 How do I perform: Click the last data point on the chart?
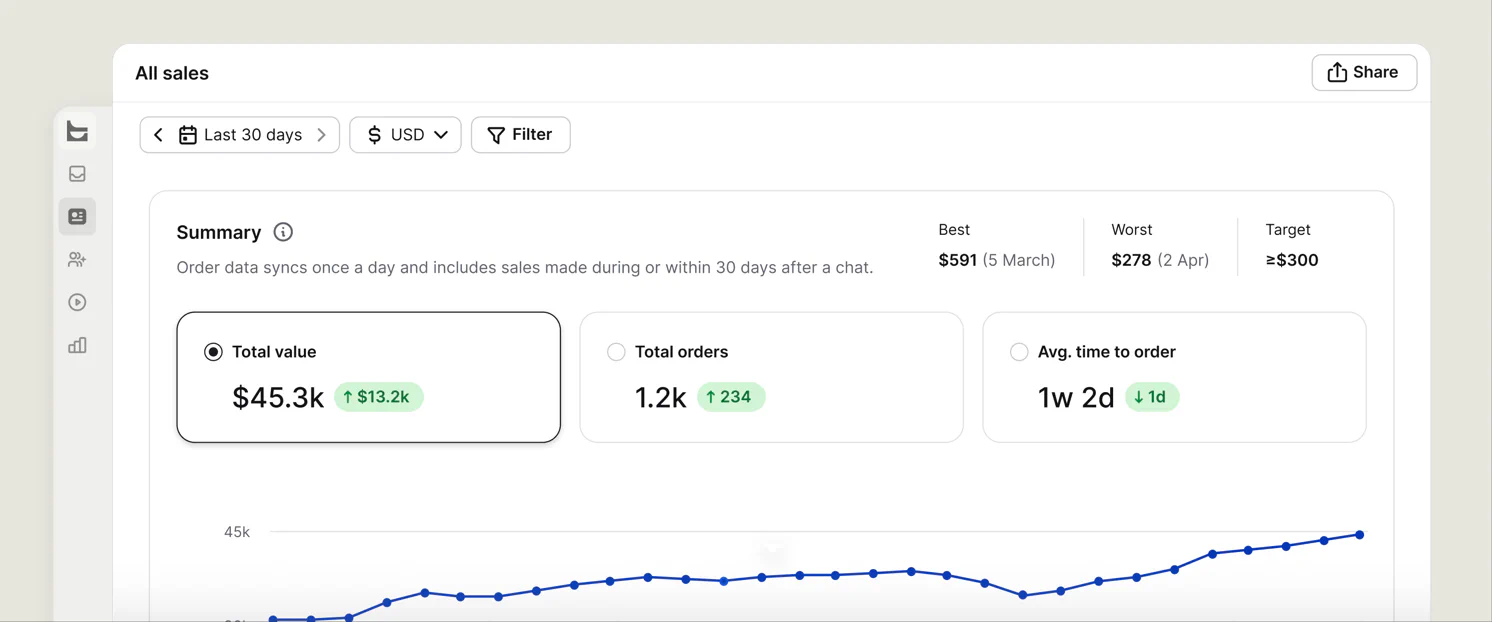click(x=1360, y=535)
